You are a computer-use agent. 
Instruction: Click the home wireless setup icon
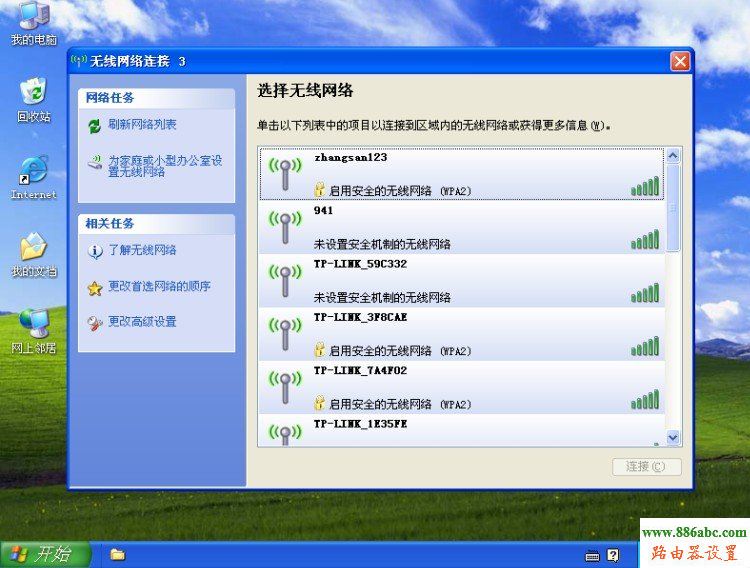click(95, 162)
